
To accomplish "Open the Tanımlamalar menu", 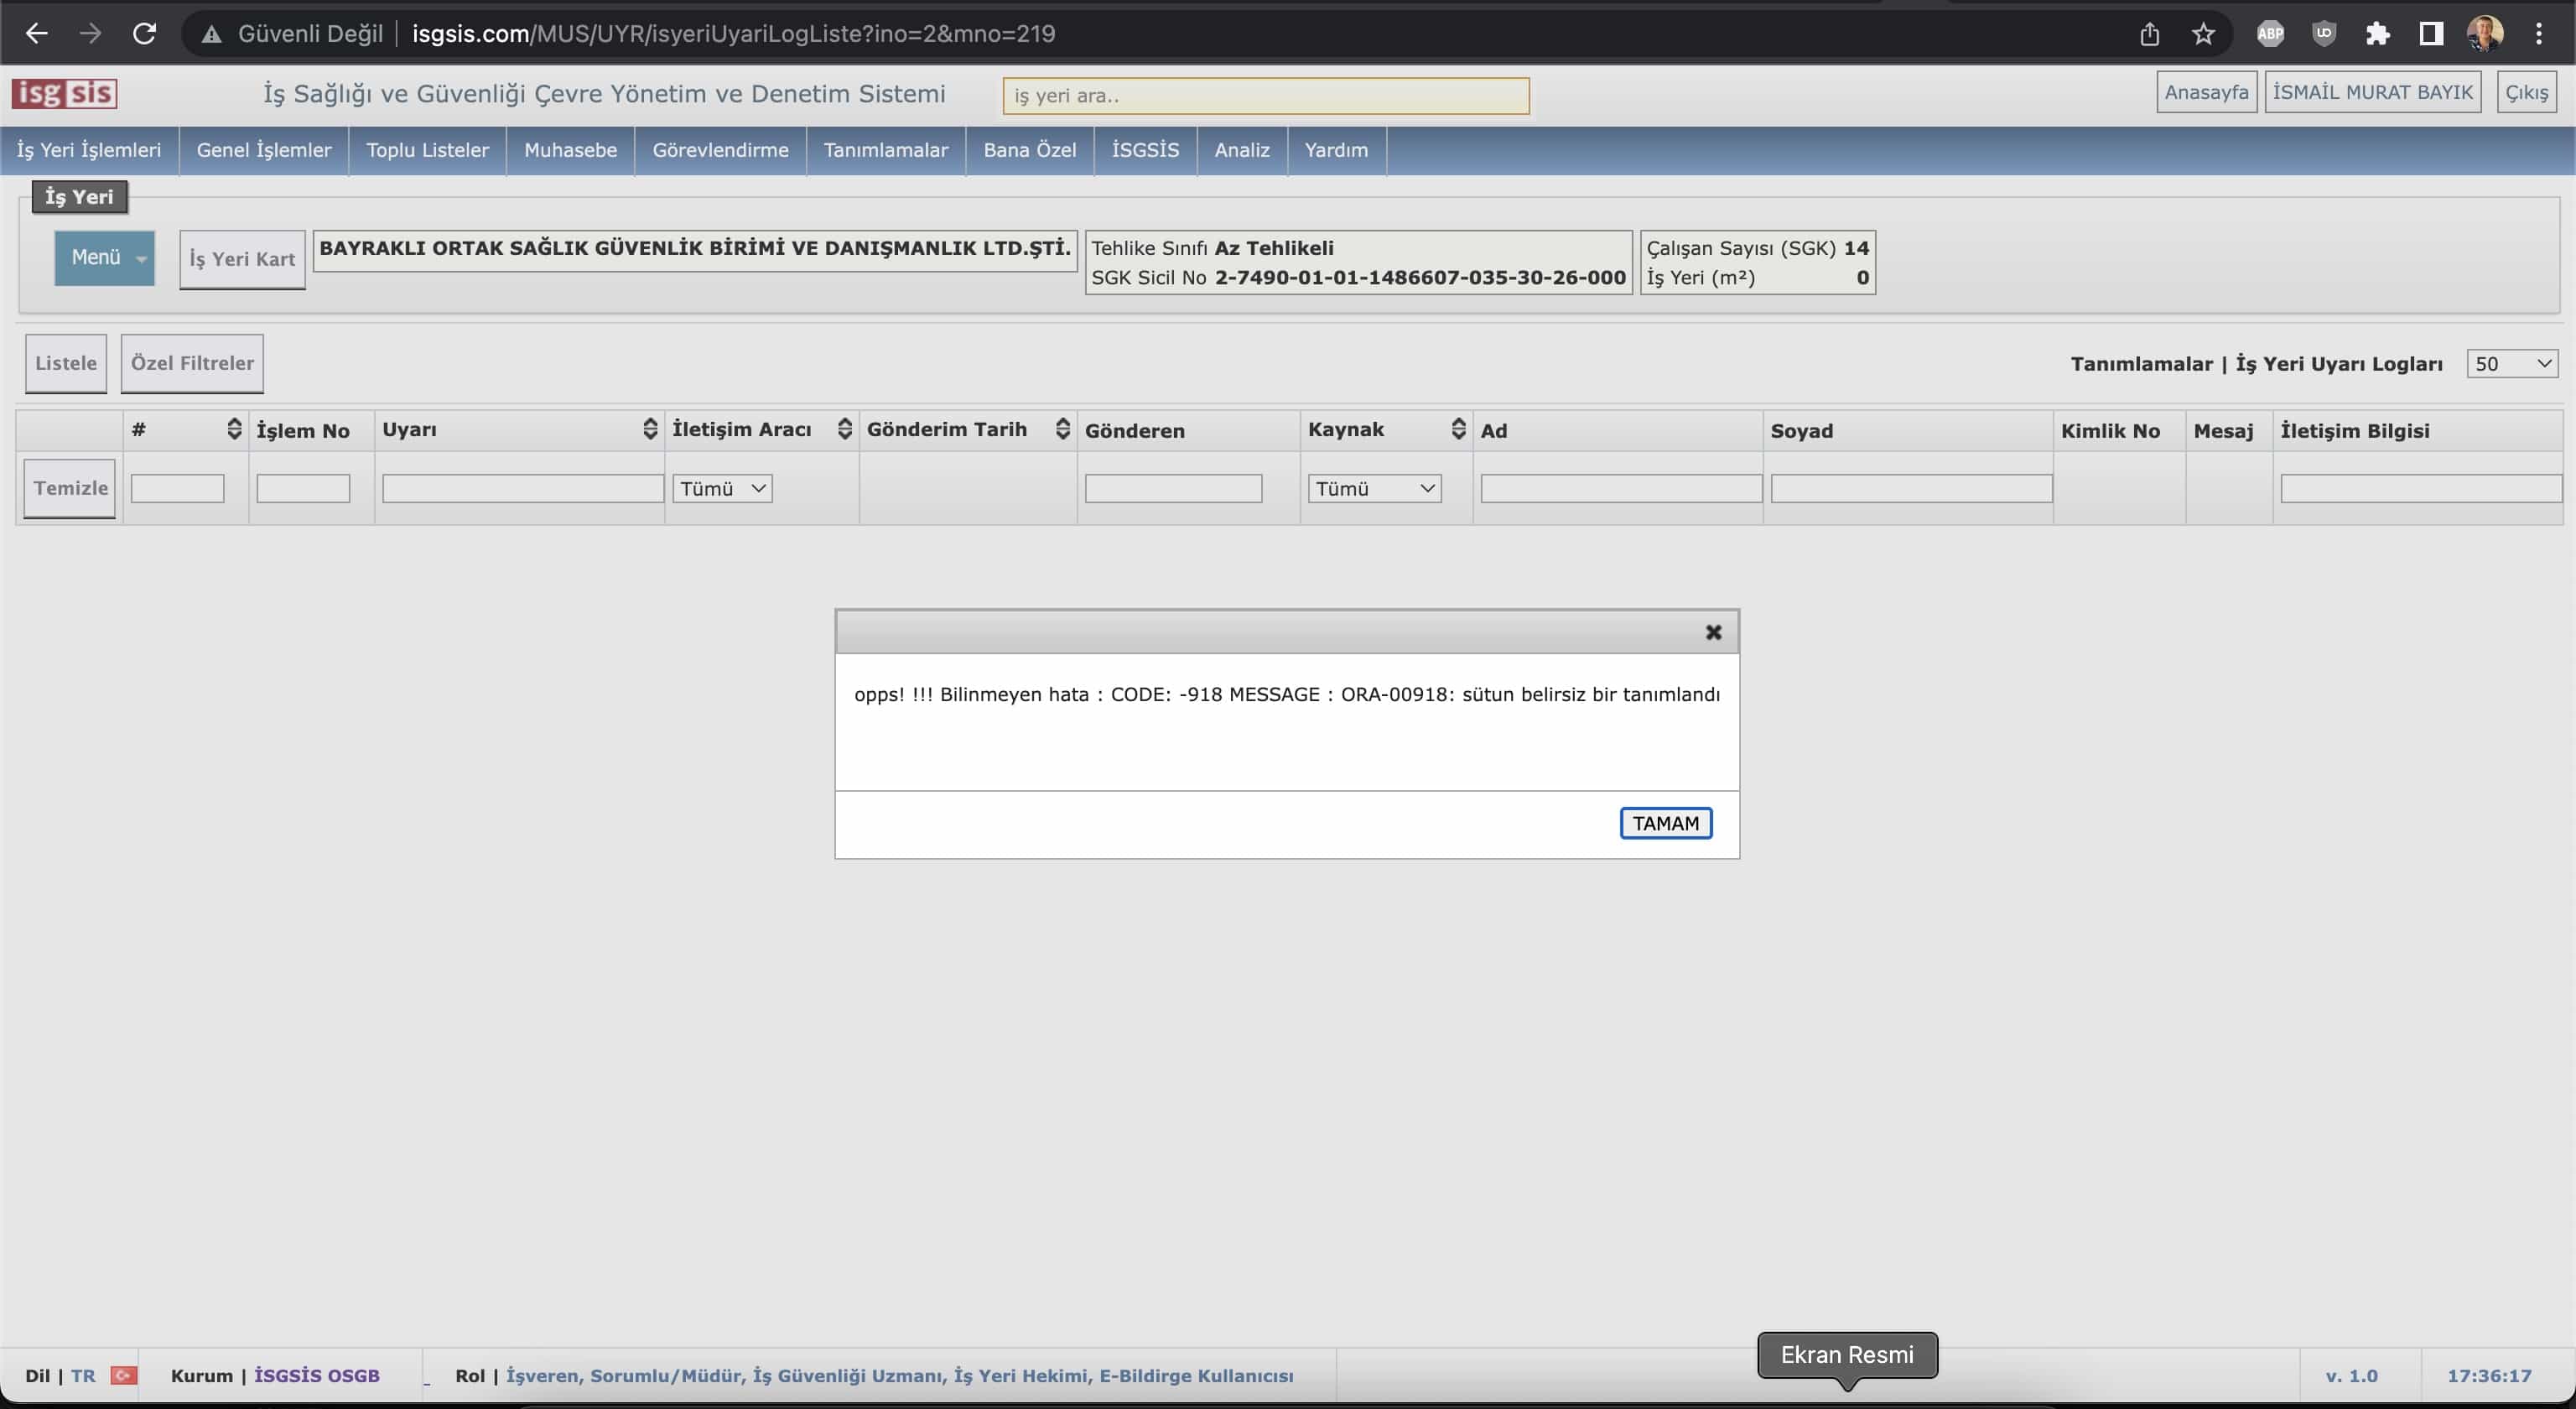I will [x=885, y=150].
